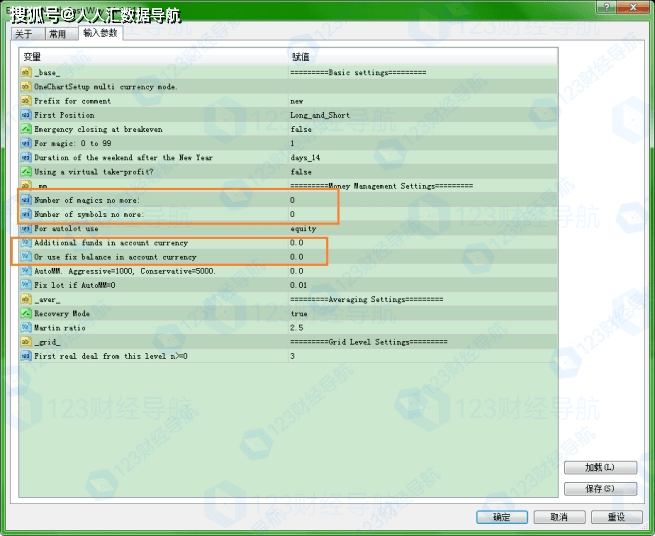The image size is (655, 536).
Task: Click the string icon beside _base_
Action: (x=26, y=72)
